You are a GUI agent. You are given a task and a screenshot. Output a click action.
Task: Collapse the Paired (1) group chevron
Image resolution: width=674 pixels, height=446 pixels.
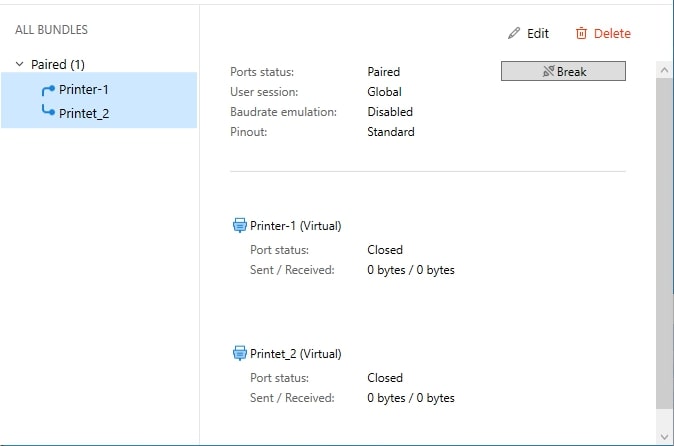19,64
